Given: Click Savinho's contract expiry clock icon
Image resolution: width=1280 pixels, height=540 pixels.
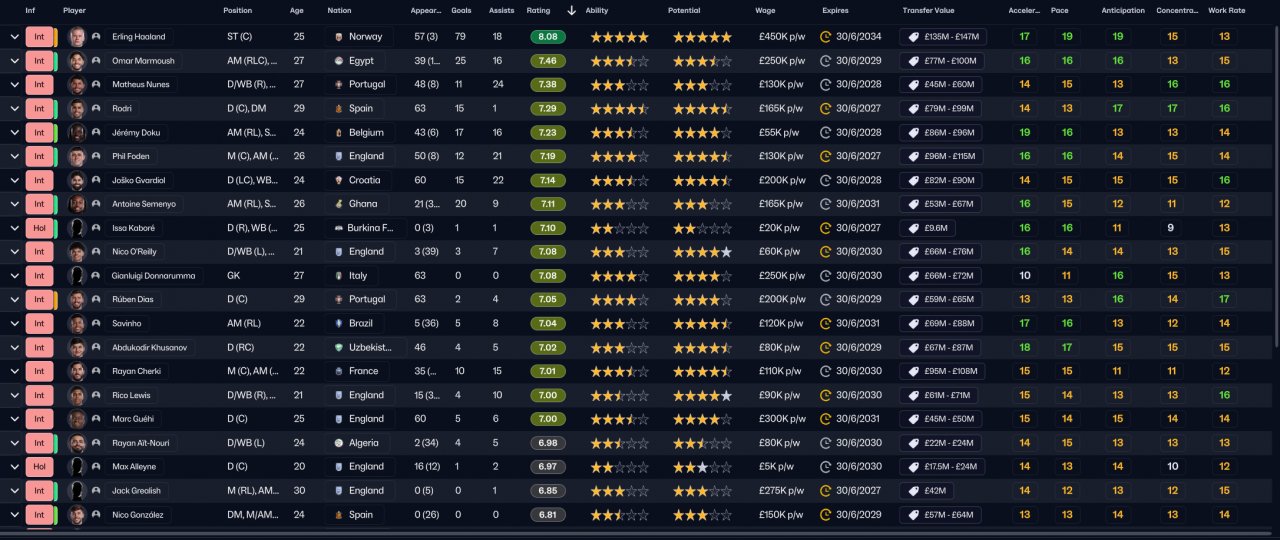Looking at the screenshot, I should point(826,323).
